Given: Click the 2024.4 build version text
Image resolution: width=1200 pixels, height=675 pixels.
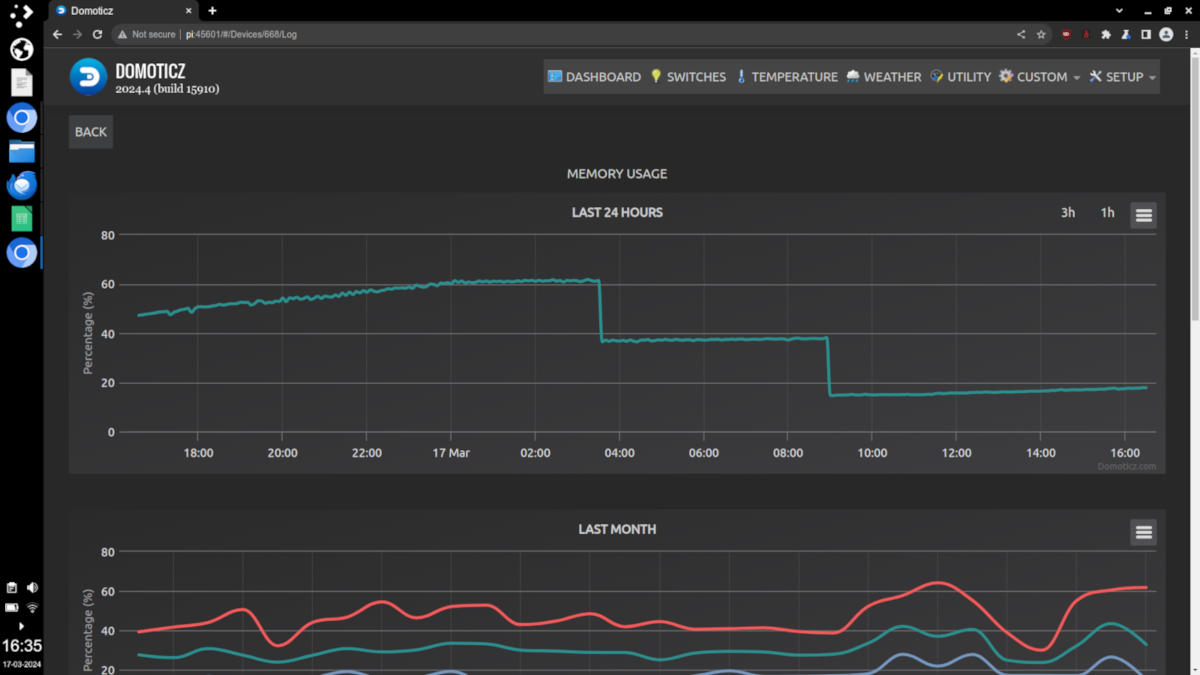Looking at the screenshot, I should [x=167, y=89].
